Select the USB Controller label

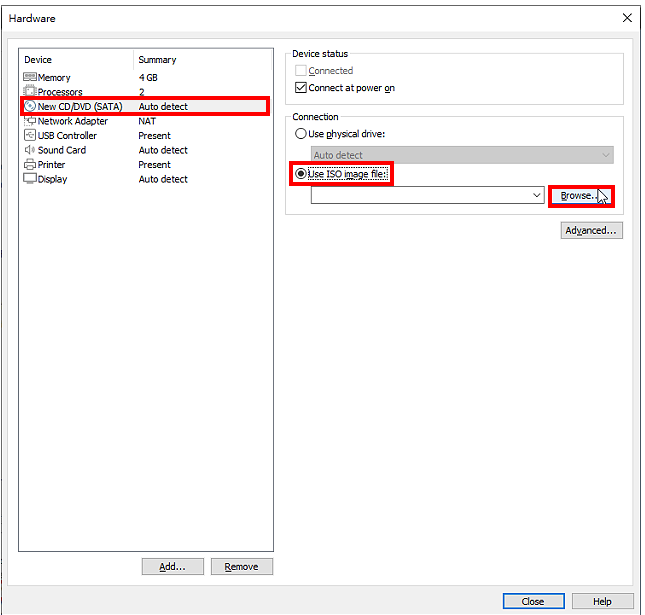pos(67,135)
